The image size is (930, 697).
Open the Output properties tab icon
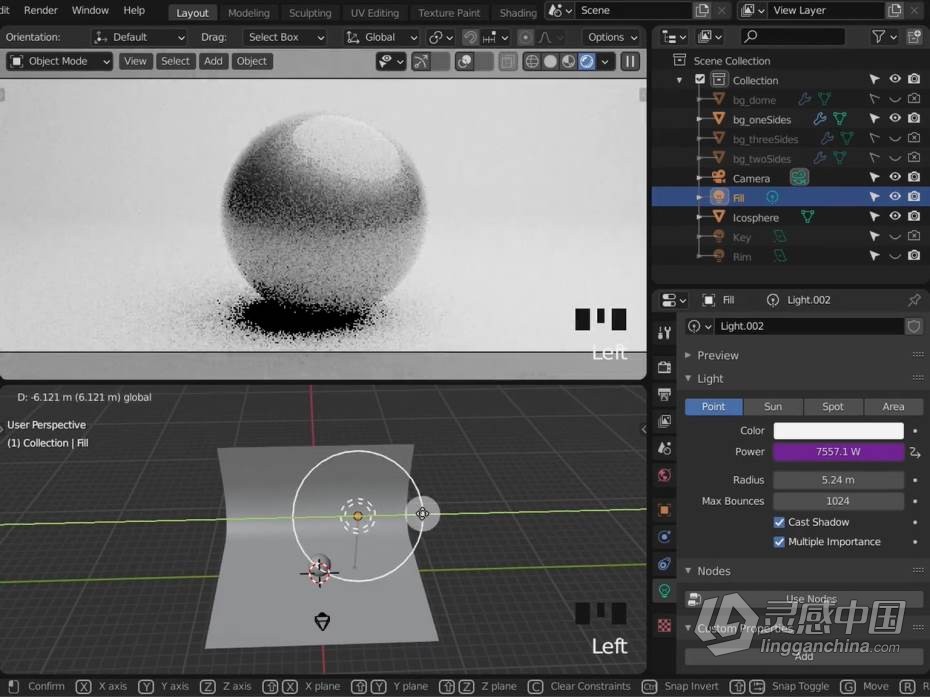click(x=664, y=394)
